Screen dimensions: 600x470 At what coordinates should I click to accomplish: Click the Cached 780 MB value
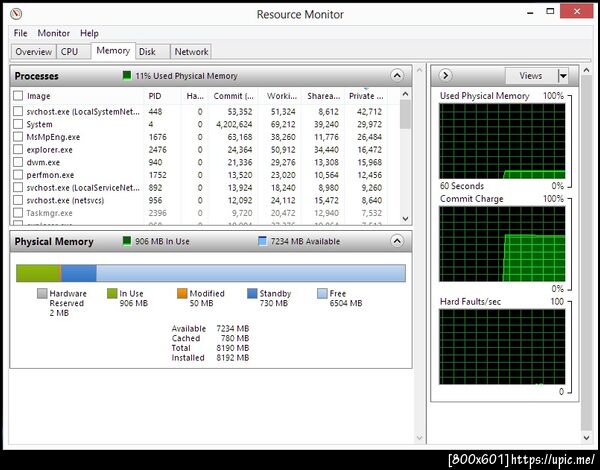tap(235, 338)
